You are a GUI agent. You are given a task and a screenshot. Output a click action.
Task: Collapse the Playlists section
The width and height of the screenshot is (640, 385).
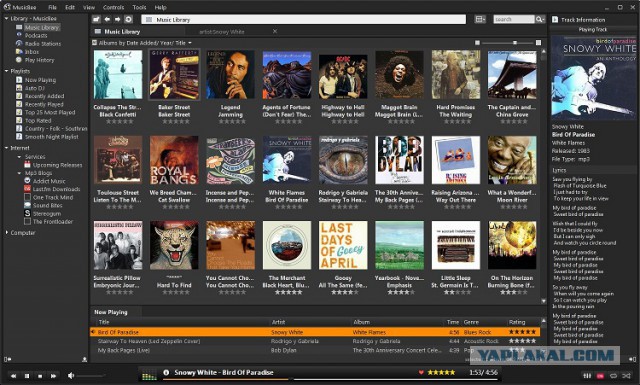click(6, 71)
